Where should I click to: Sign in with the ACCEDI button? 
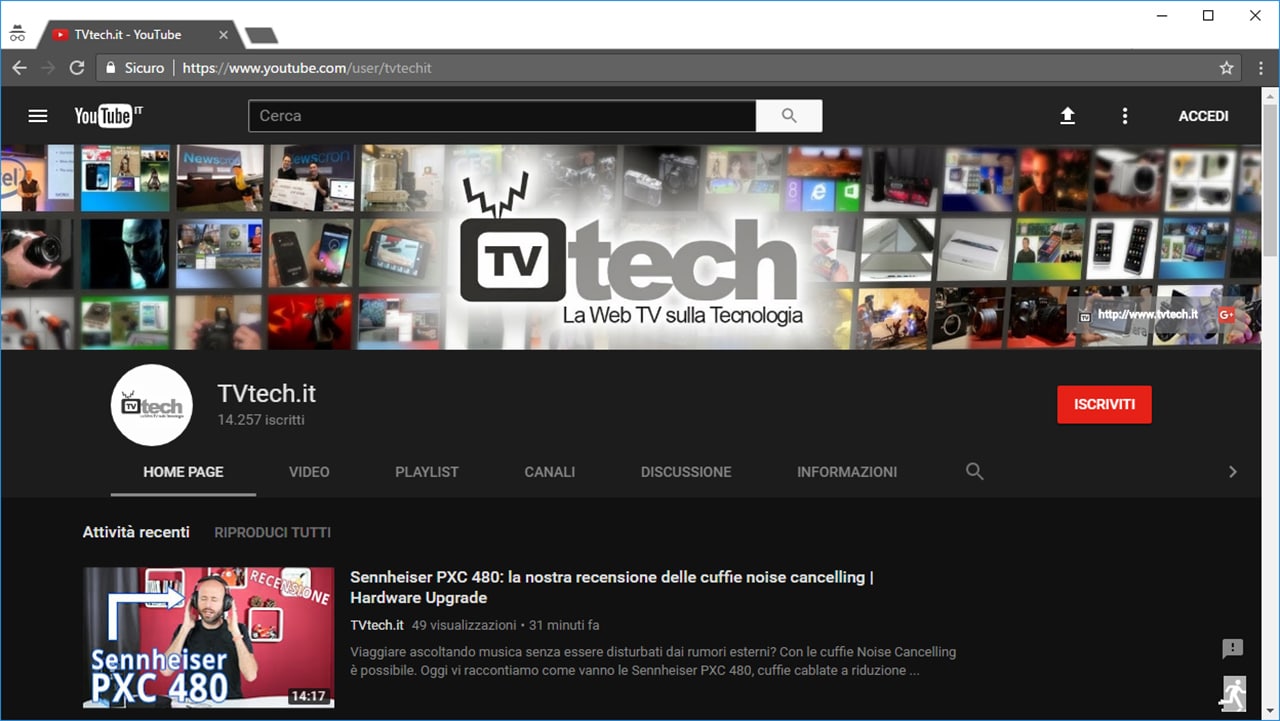click(x=1203, y=116)
